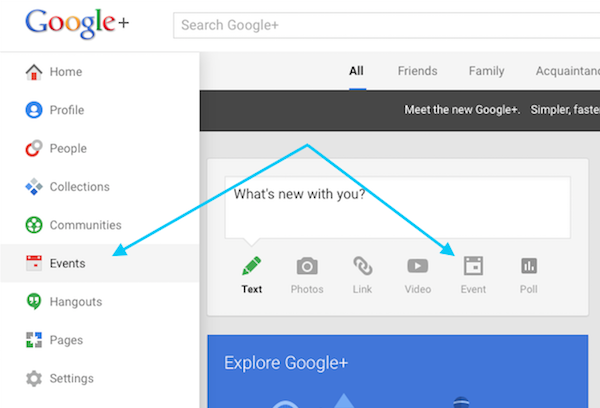Select the green pencil Text option
600x408 pixels.
pos(252,266)
